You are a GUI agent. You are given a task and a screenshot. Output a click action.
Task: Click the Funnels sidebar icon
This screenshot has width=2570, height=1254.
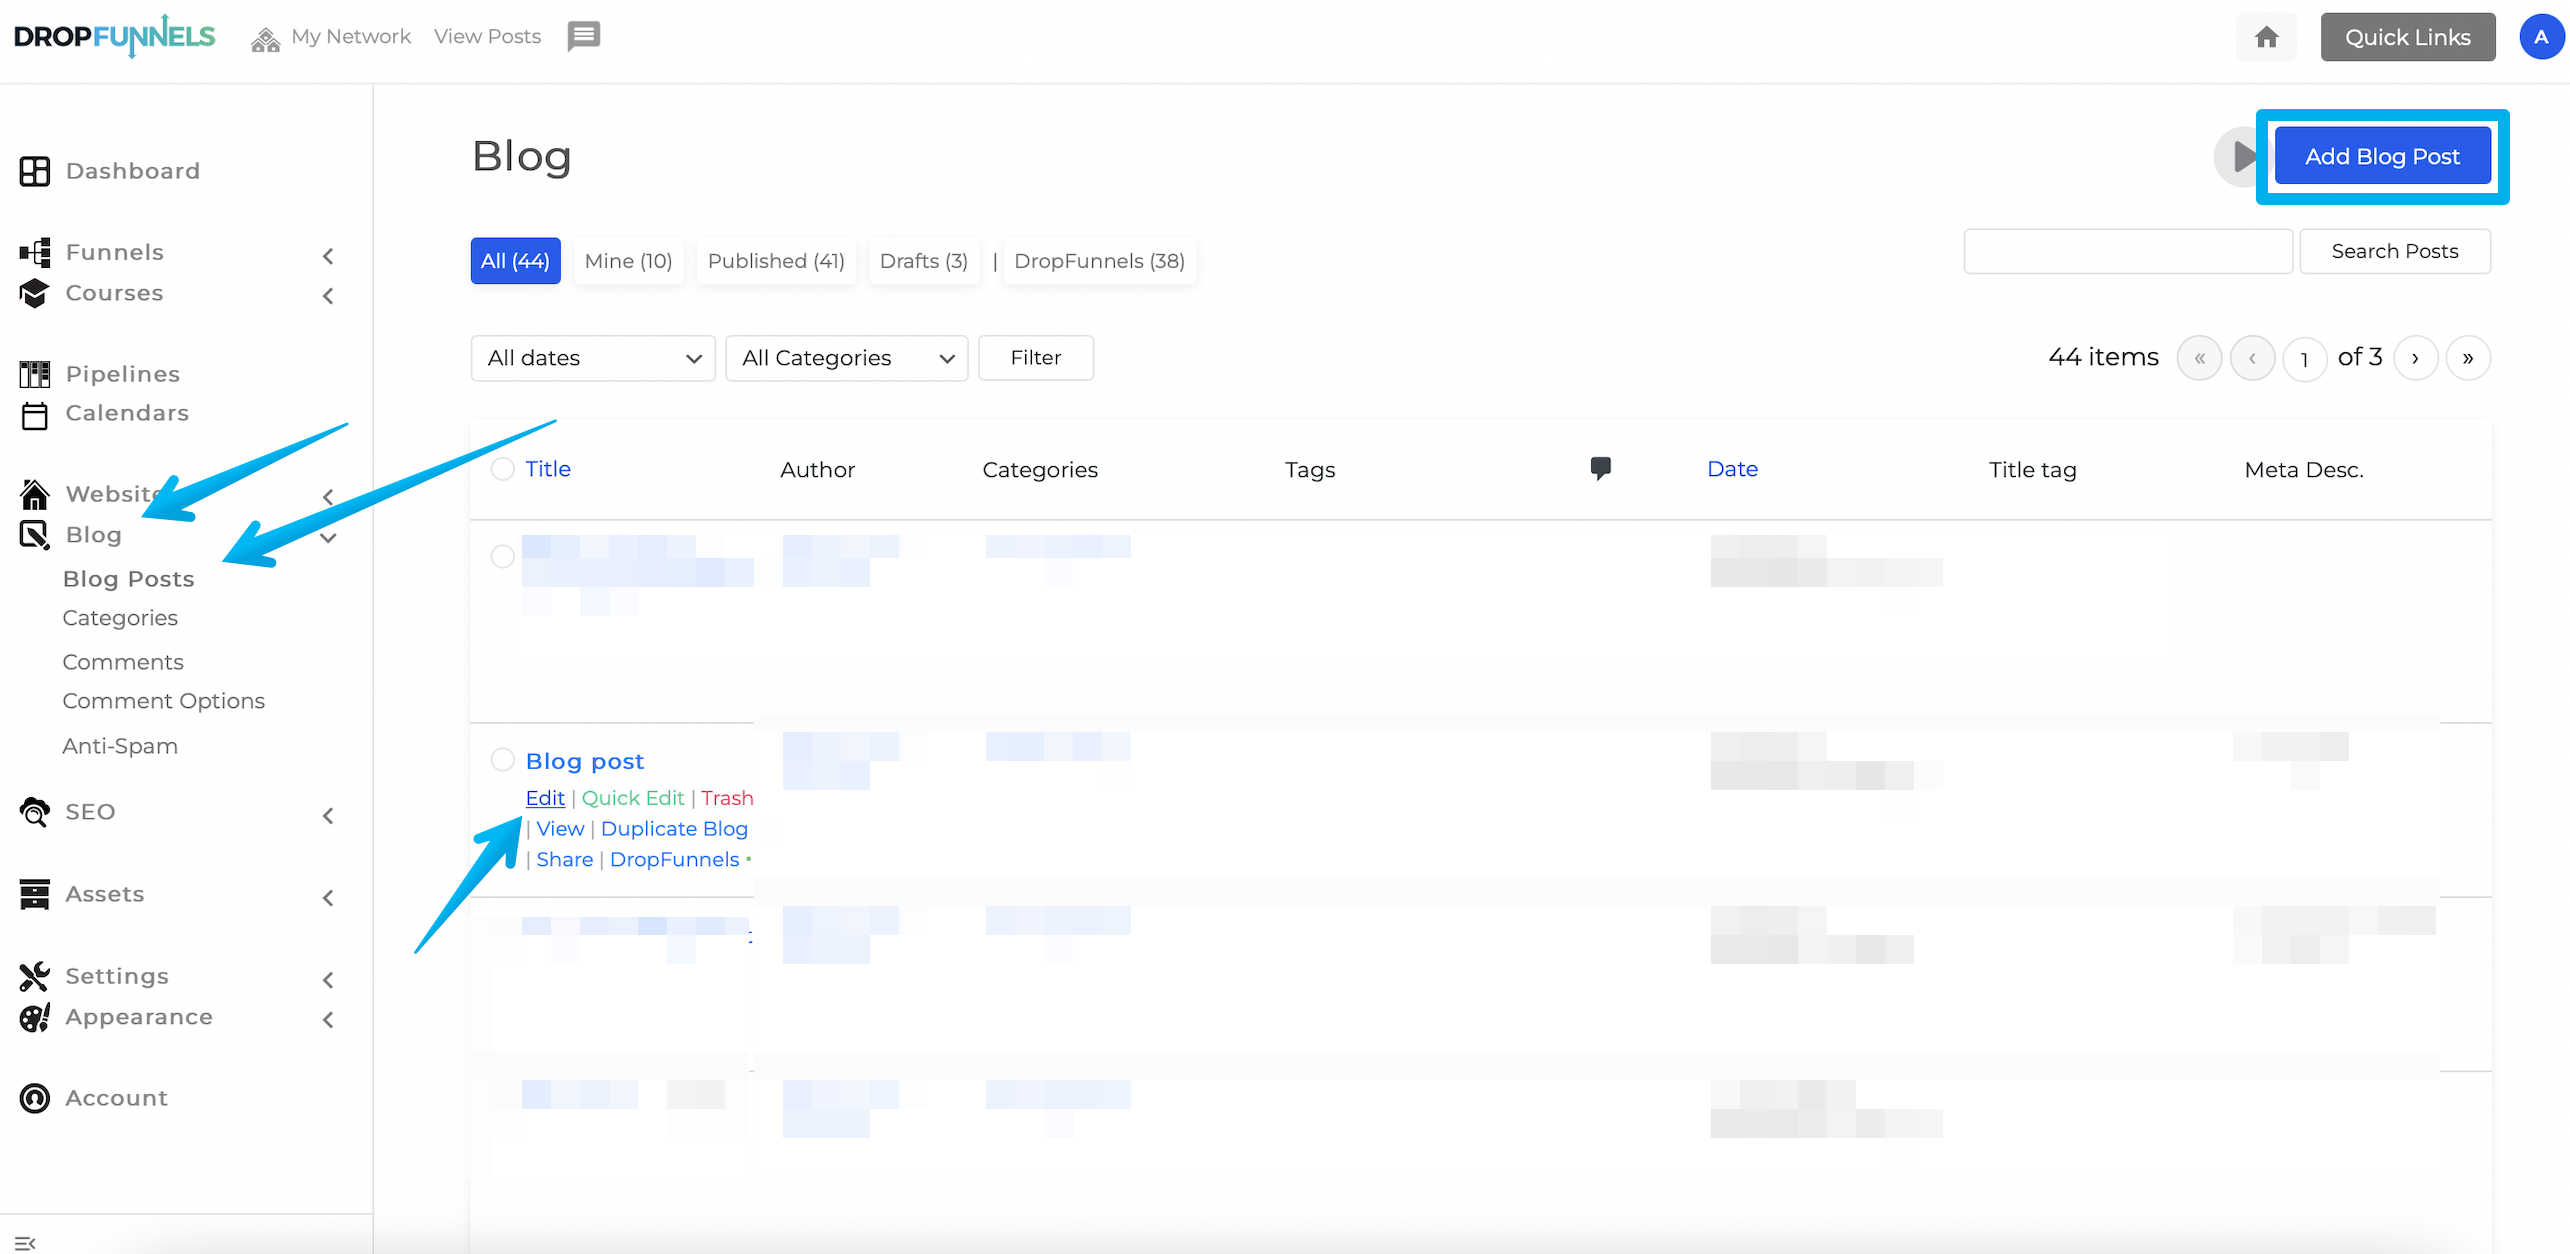[x=35, y=252]
